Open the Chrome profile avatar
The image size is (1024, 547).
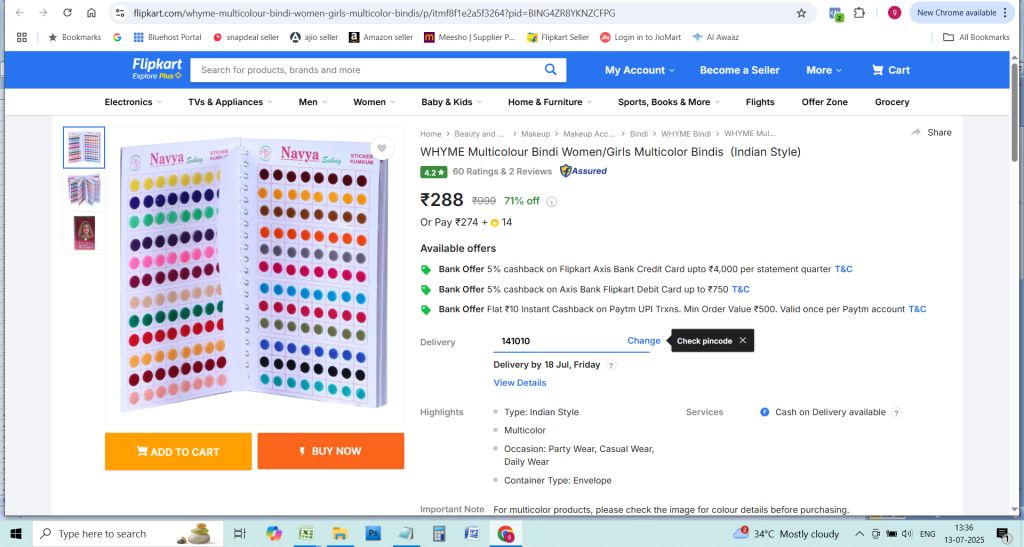[x=894, y=12]
